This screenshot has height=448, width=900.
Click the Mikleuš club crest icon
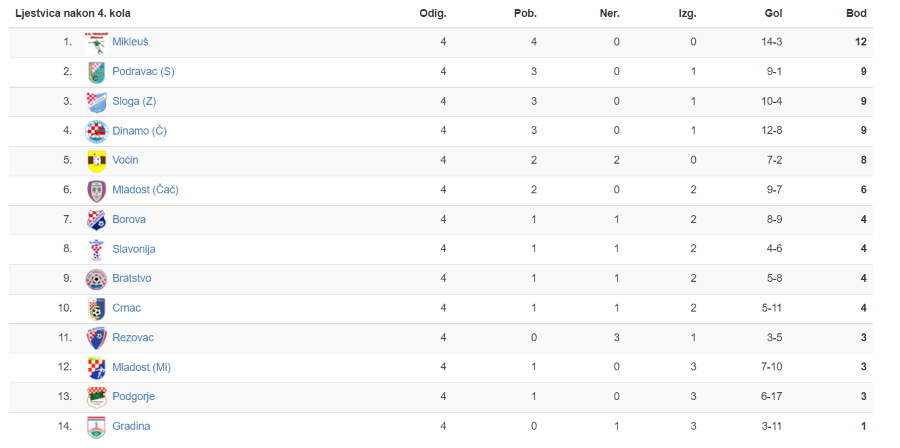[x=96, y=43]
